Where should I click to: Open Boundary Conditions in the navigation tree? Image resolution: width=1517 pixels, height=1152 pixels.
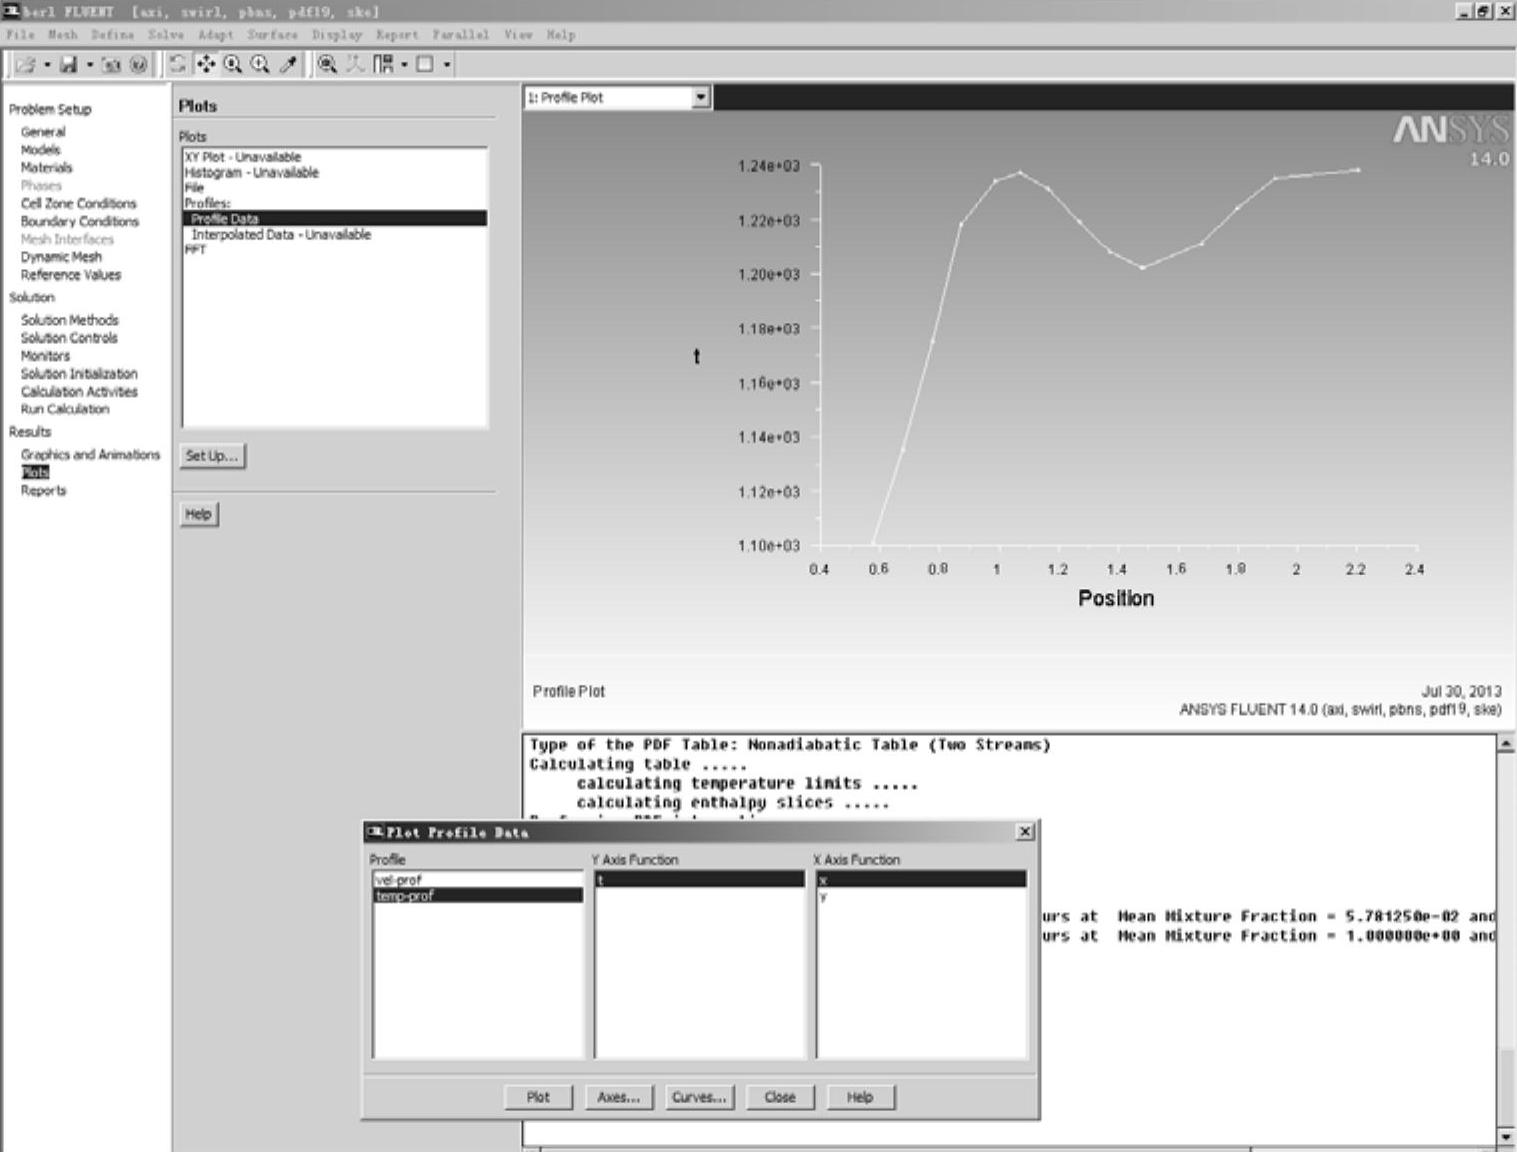(80, 221)
